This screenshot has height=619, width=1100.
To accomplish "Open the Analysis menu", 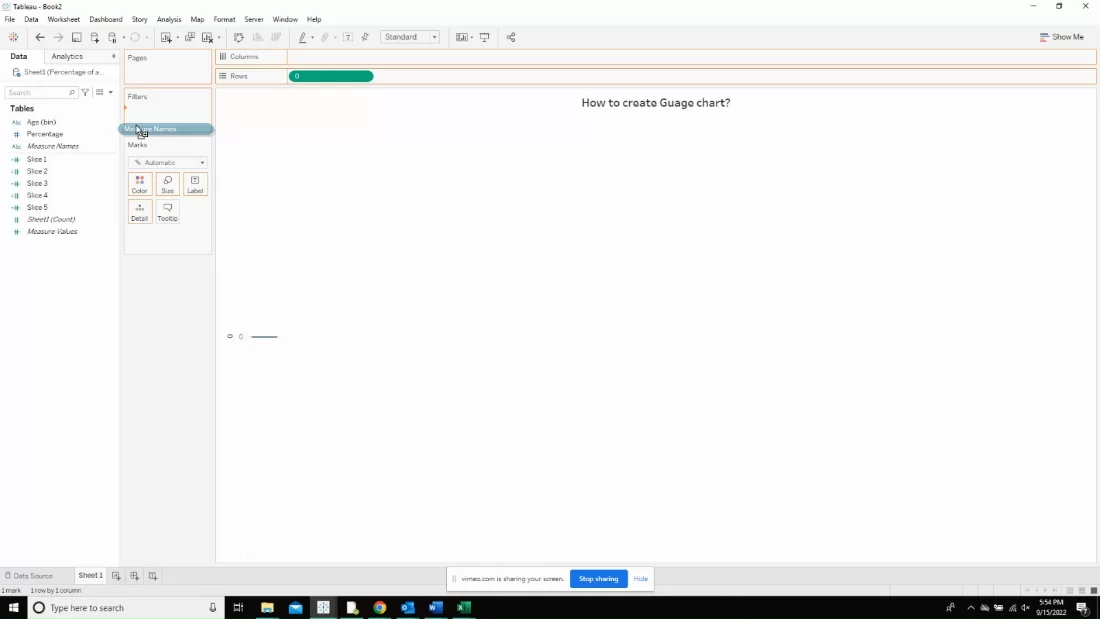I will pos(169,20).
